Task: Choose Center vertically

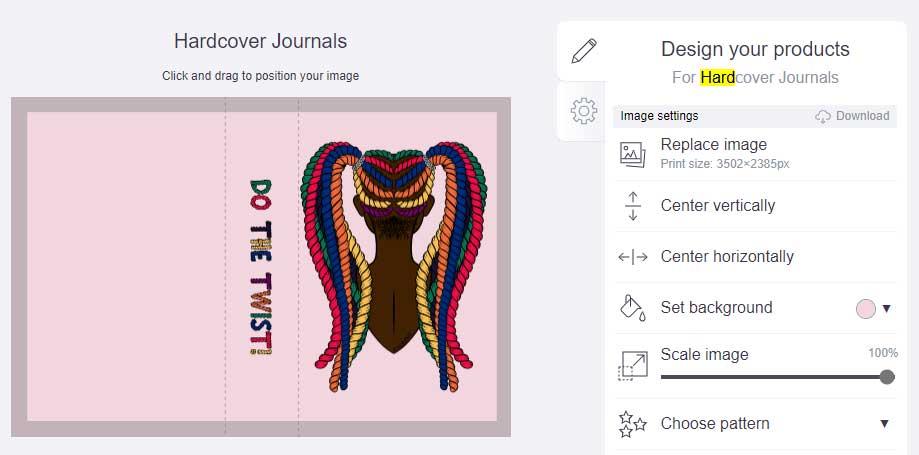Action: (x=717, y=206)
